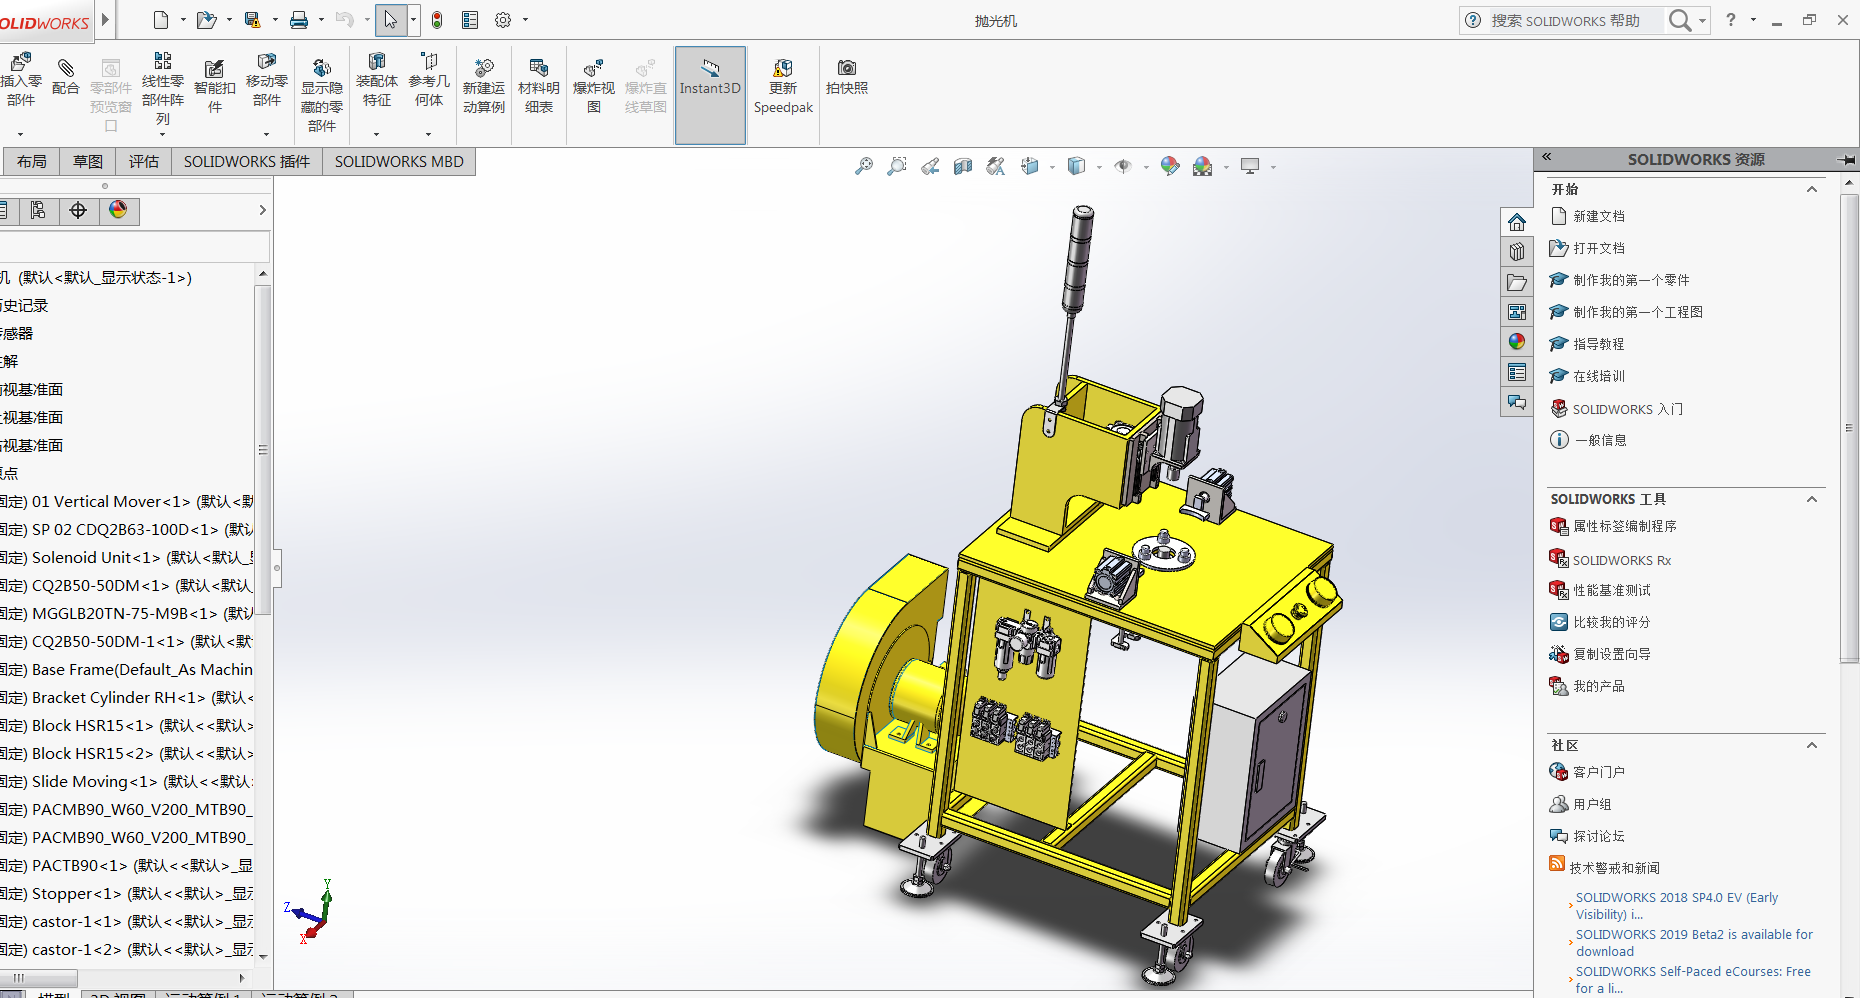
Task: Click the bill of materials icon
Action: click(538, 78)
